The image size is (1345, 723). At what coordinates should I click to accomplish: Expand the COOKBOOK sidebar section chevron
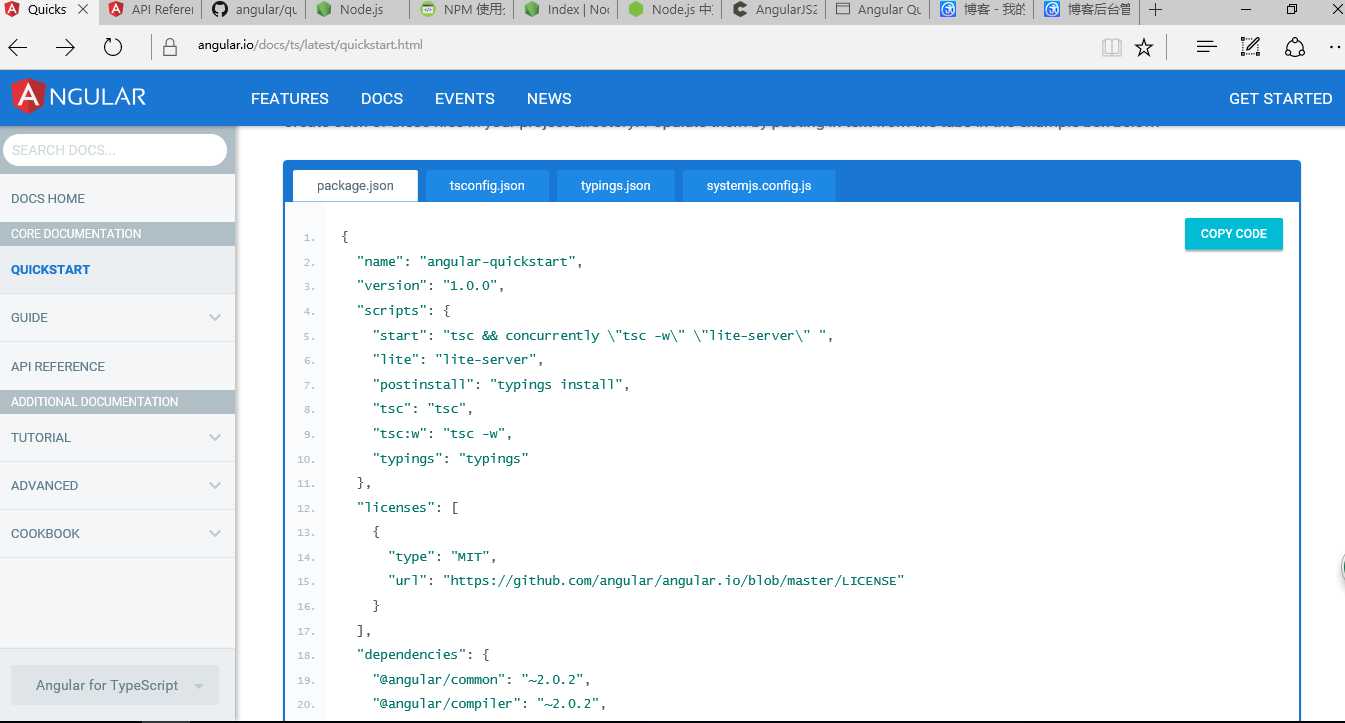[215, 534]
